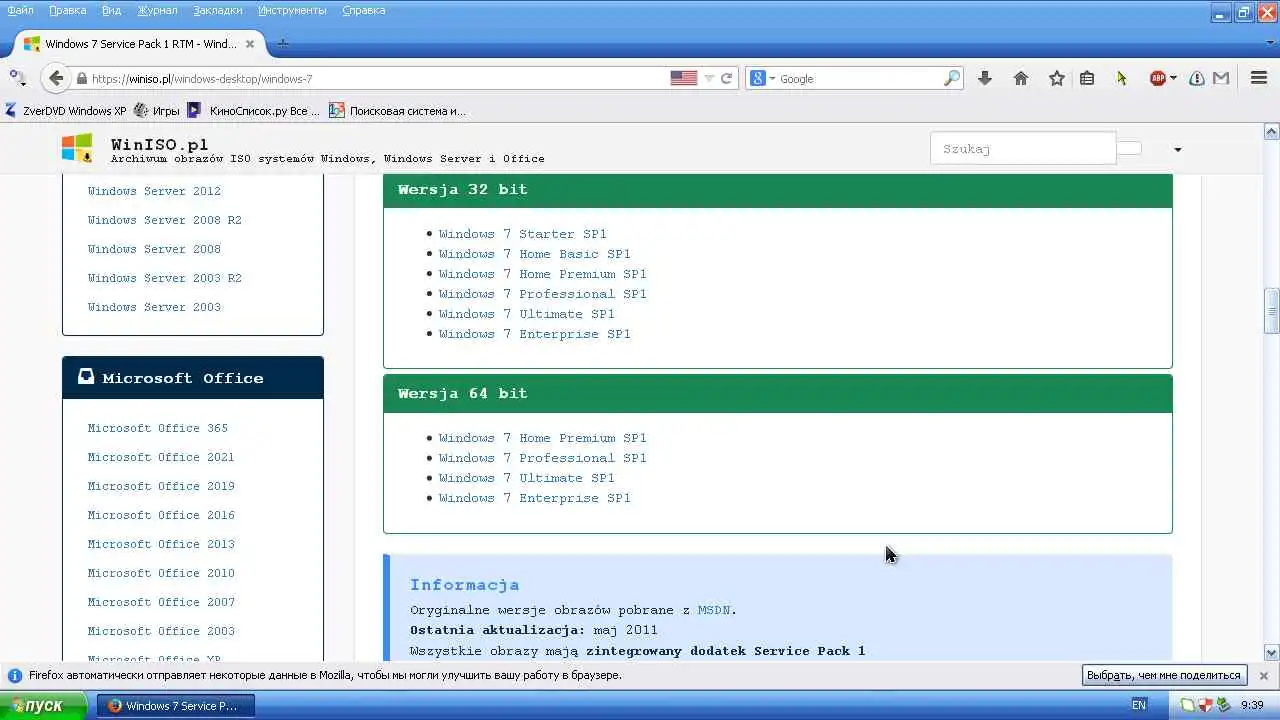
Task: Open the address bar history dropdown arrow
Action: 709,78
